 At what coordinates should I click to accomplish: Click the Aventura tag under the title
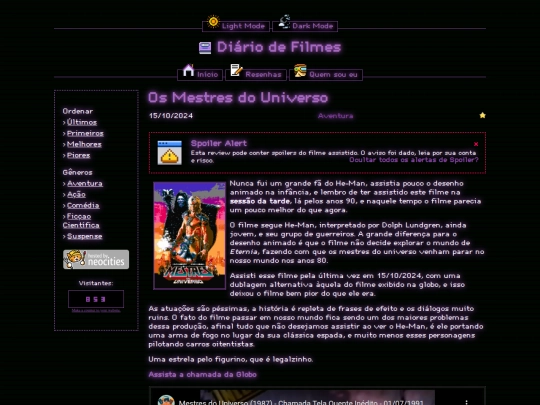pos(335,116)
